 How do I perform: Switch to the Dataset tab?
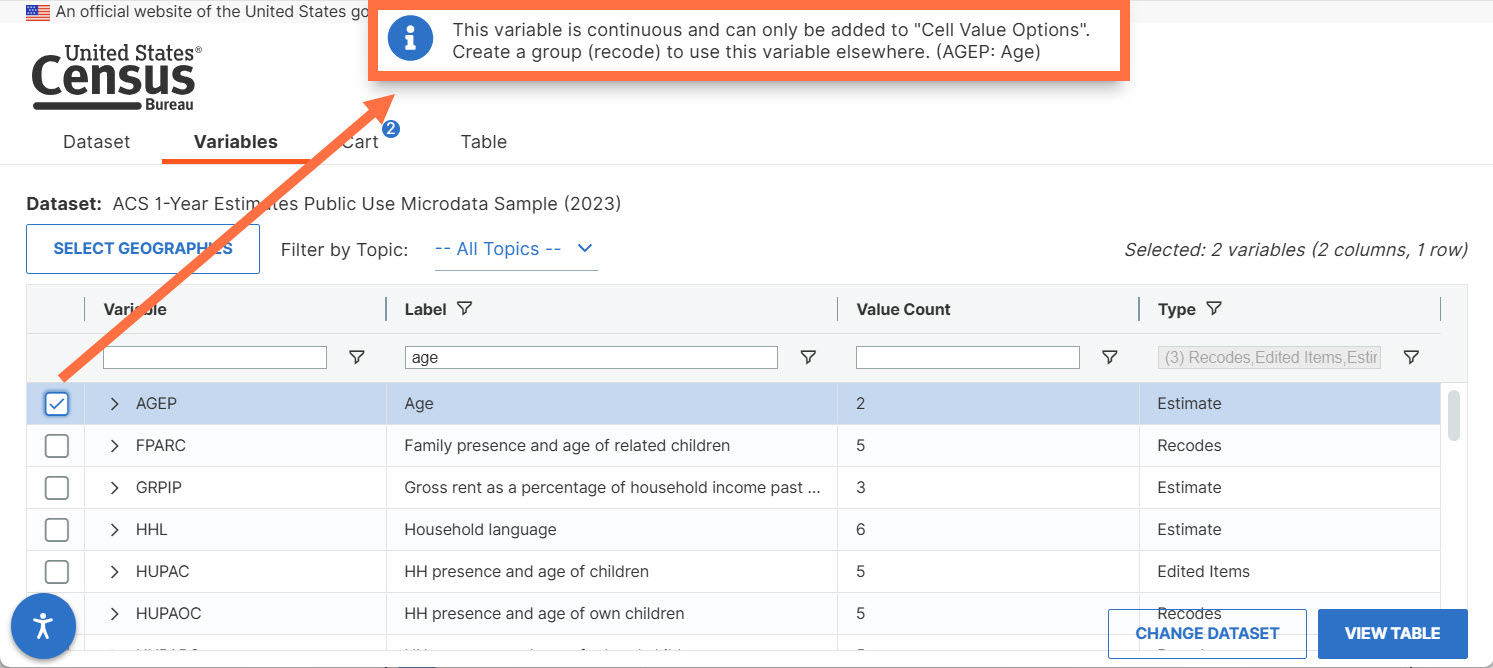[97, 142]
